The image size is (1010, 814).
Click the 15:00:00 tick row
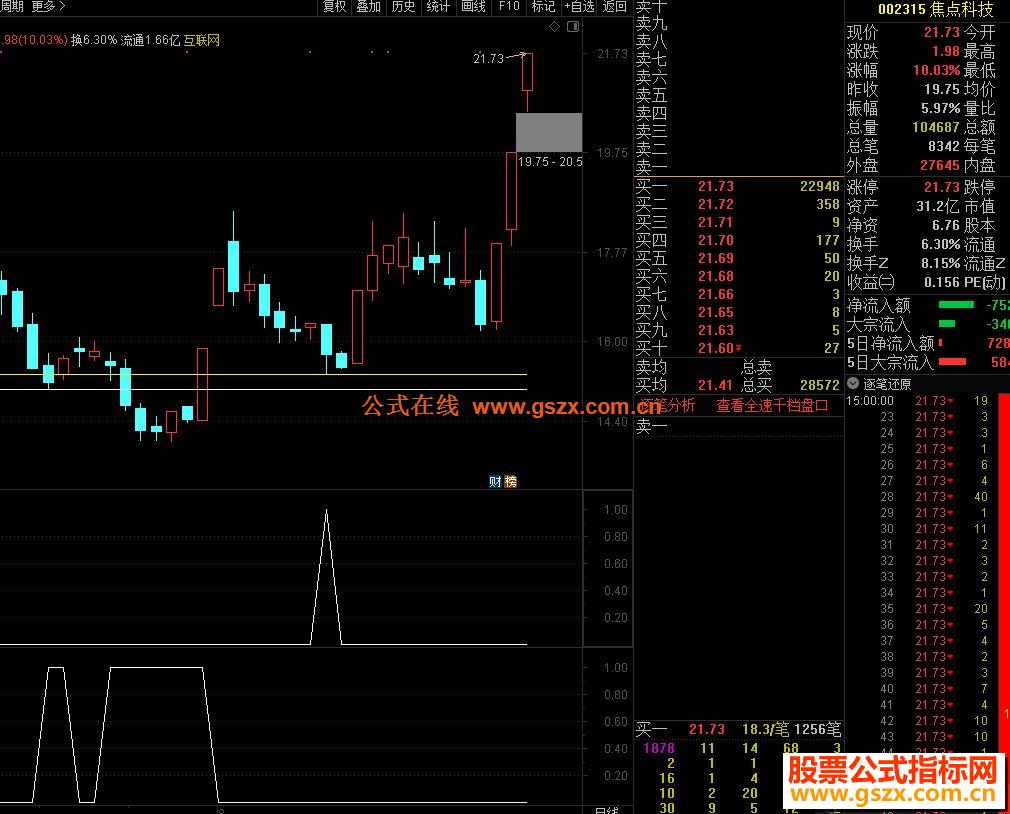click(920, 401)
